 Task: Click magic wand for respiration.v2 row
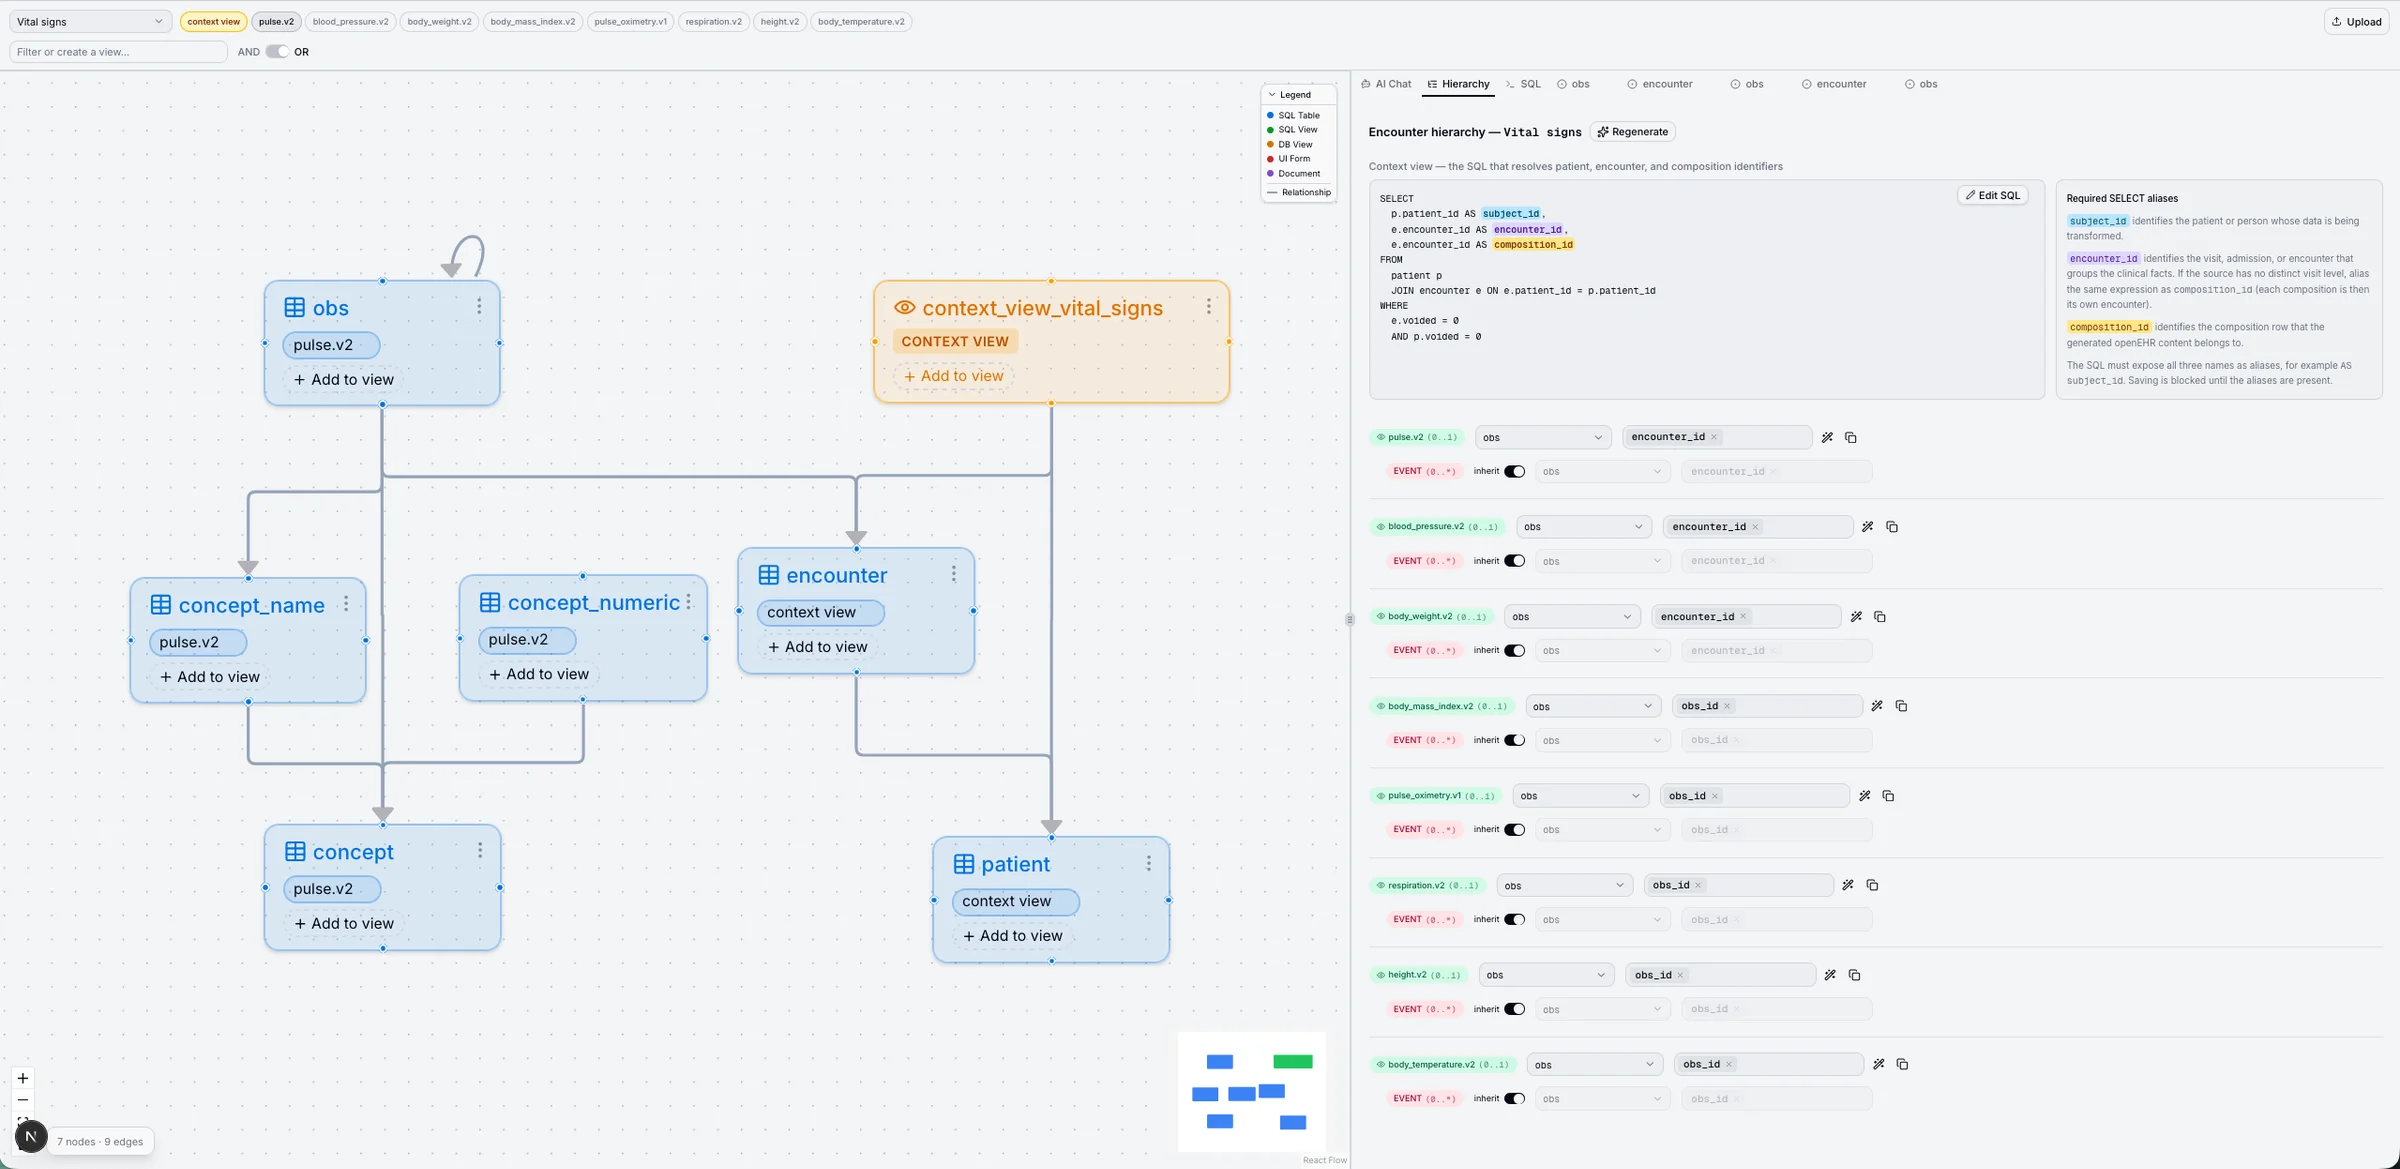(x=1848, y=885)
